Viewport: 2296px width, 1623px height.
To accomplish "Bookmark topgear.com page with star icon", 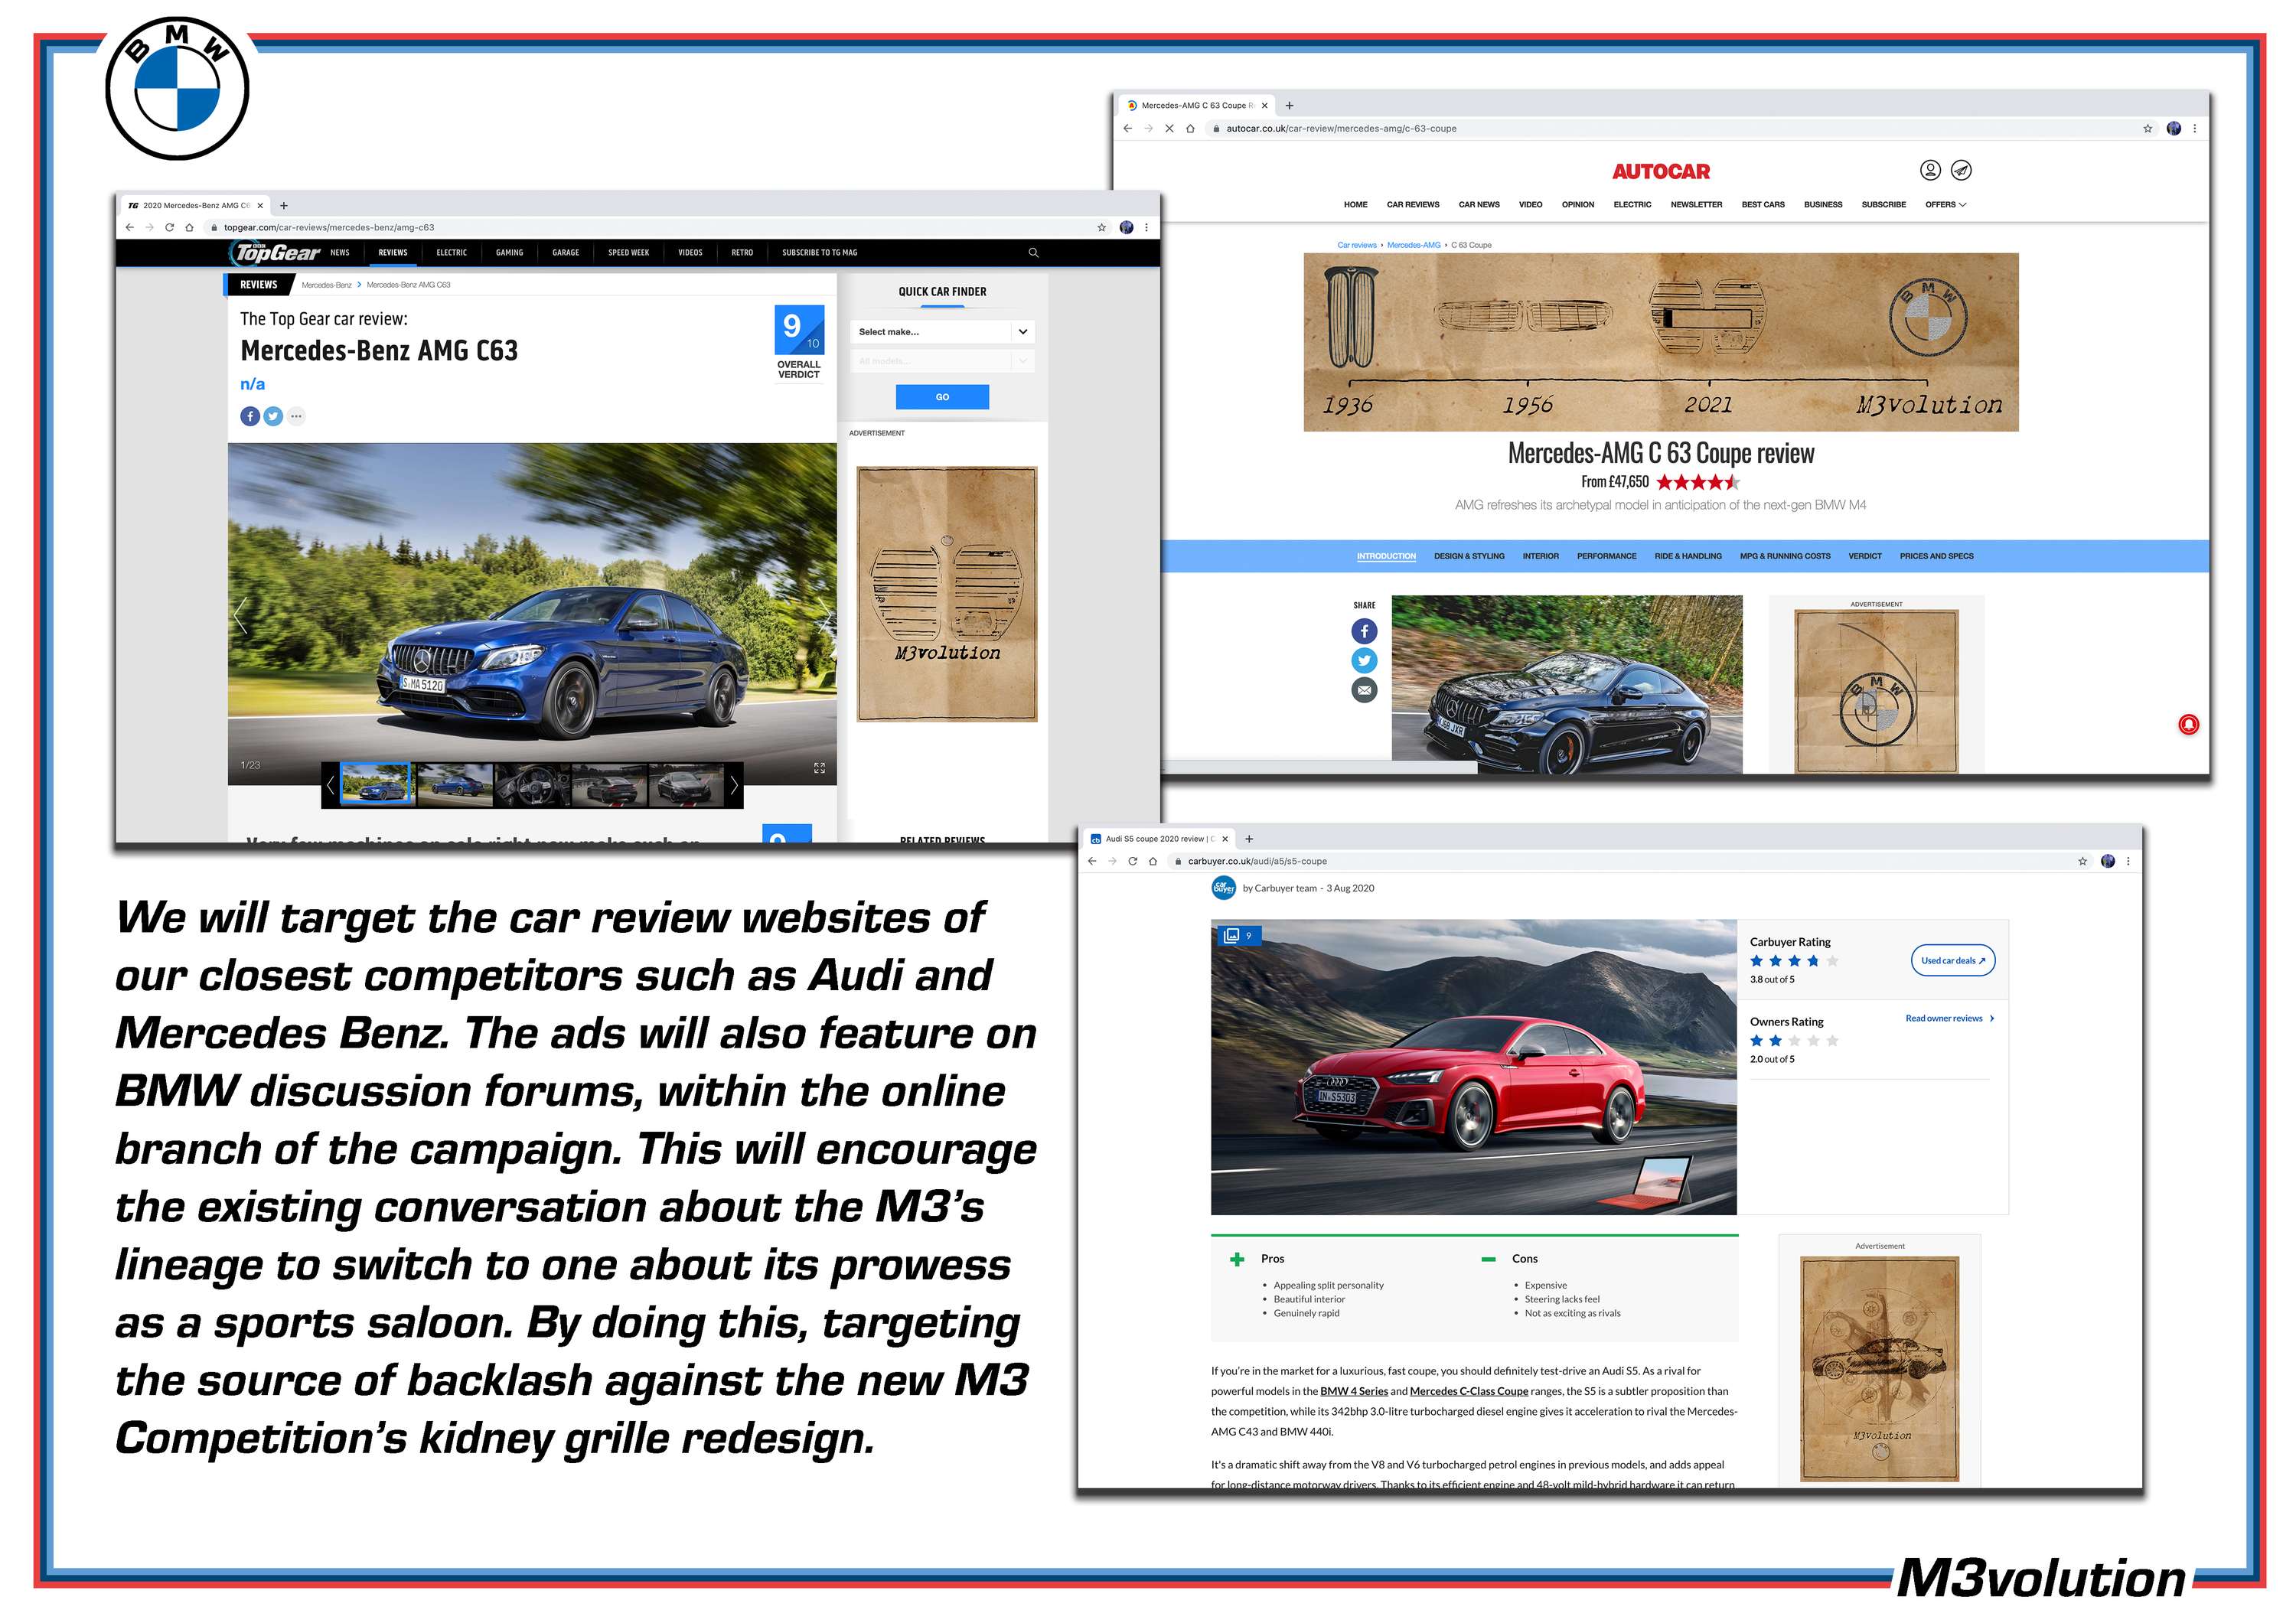I will pos(1101,228).
